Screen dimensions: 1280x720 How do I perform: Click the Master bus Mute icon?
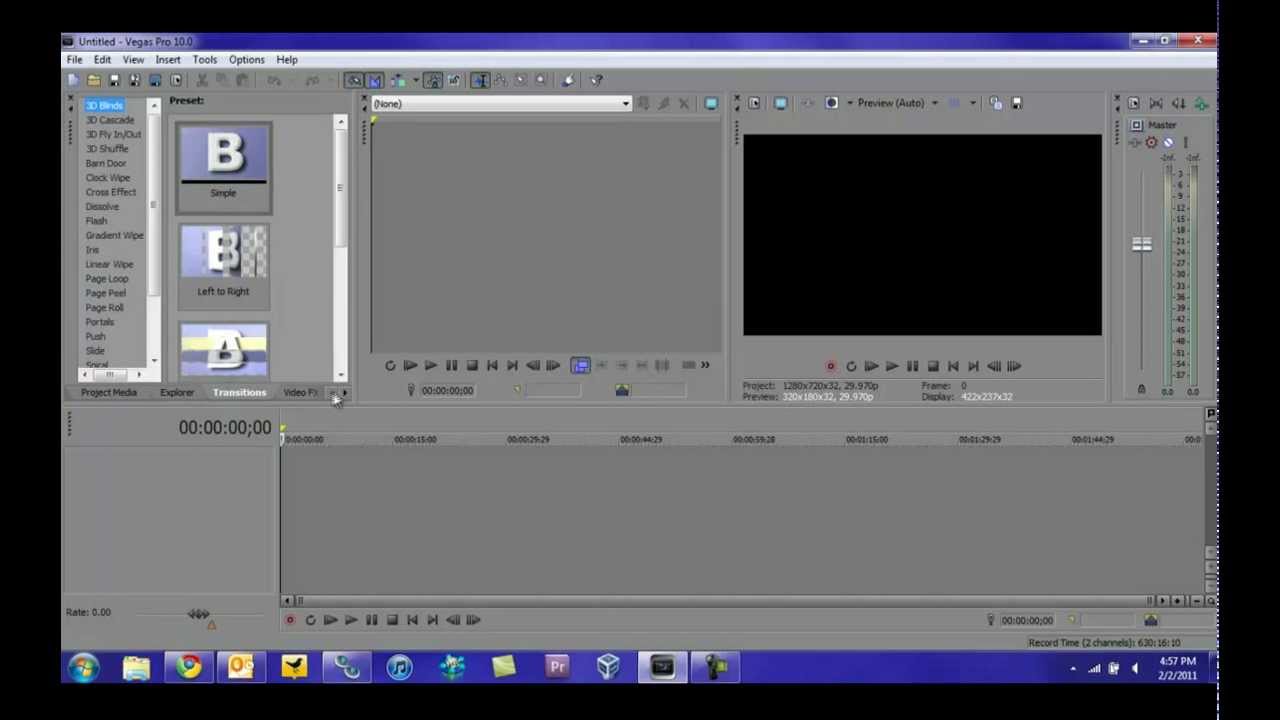click(x=1168, y=142)
